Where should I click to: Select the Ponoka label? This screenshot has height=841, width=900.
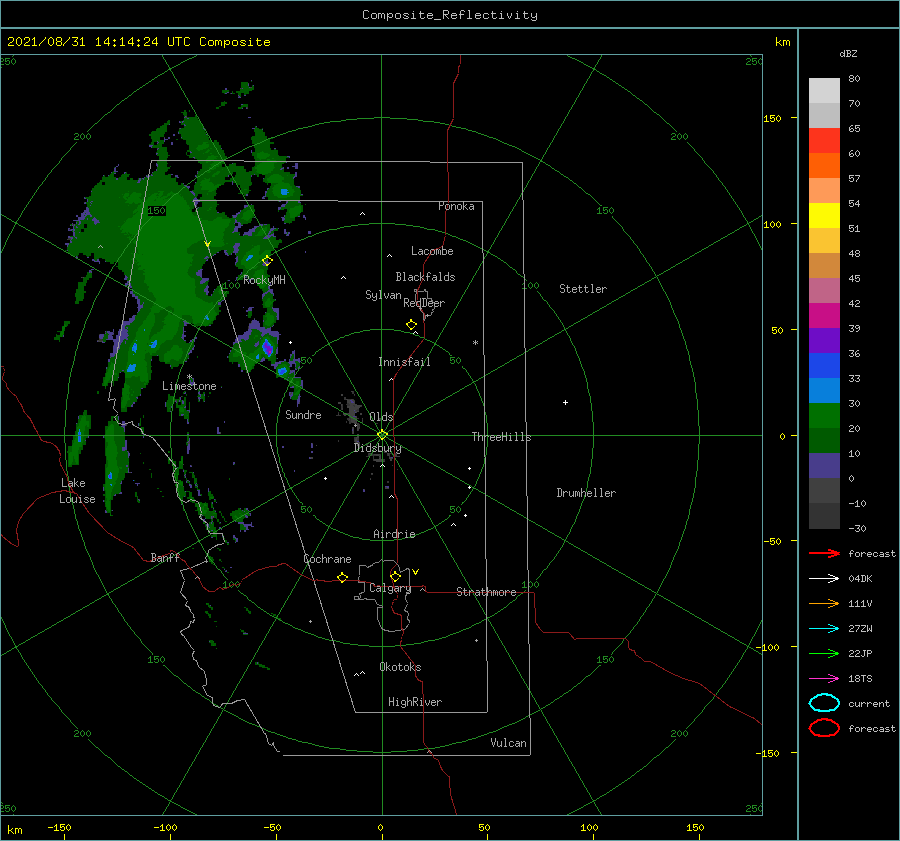pyautogui.click(x=456, y=206)
